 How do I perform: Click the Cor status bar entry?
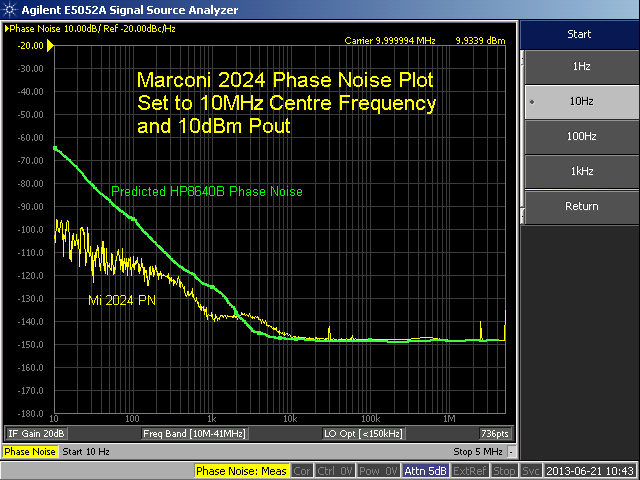pyautogui.click(x=302, y=471)
